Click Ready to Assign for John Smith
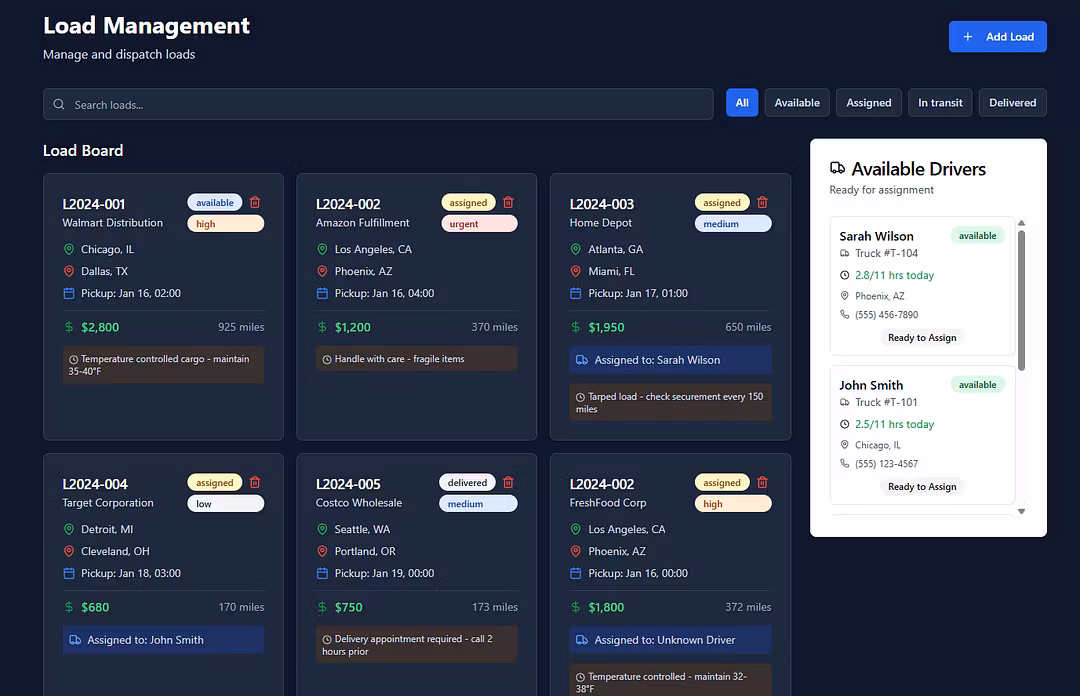Viewport: 1080px width, 696px height. [x=922, y=487]
